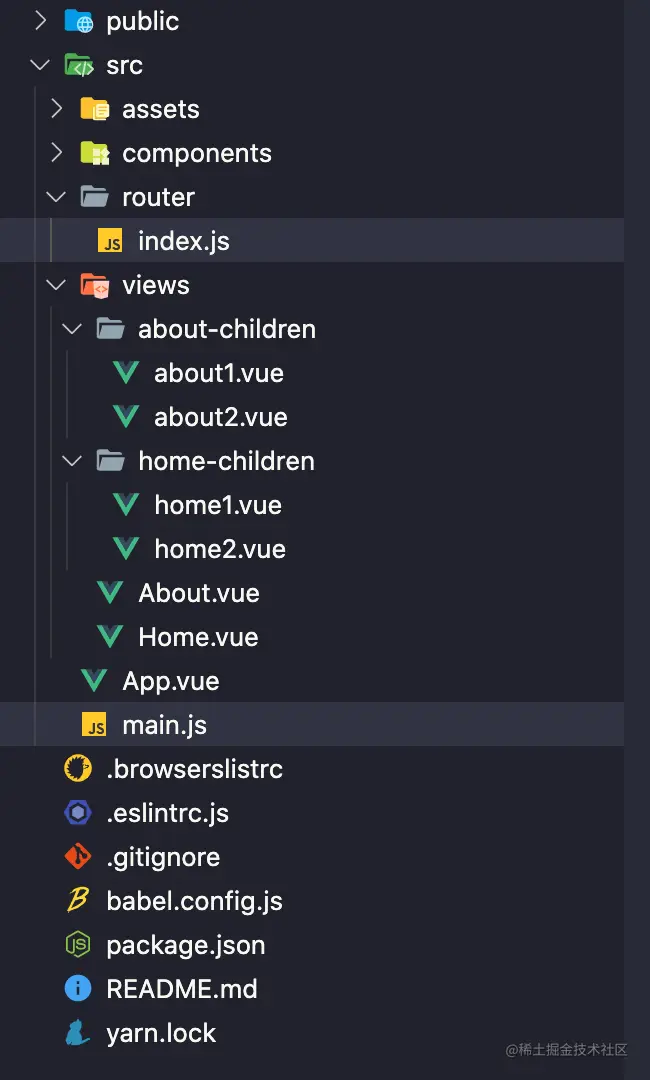The height and width of the screenshot is (1080, 650).
Task: Click the JS icon beside index.js
Action: point(110,241)
